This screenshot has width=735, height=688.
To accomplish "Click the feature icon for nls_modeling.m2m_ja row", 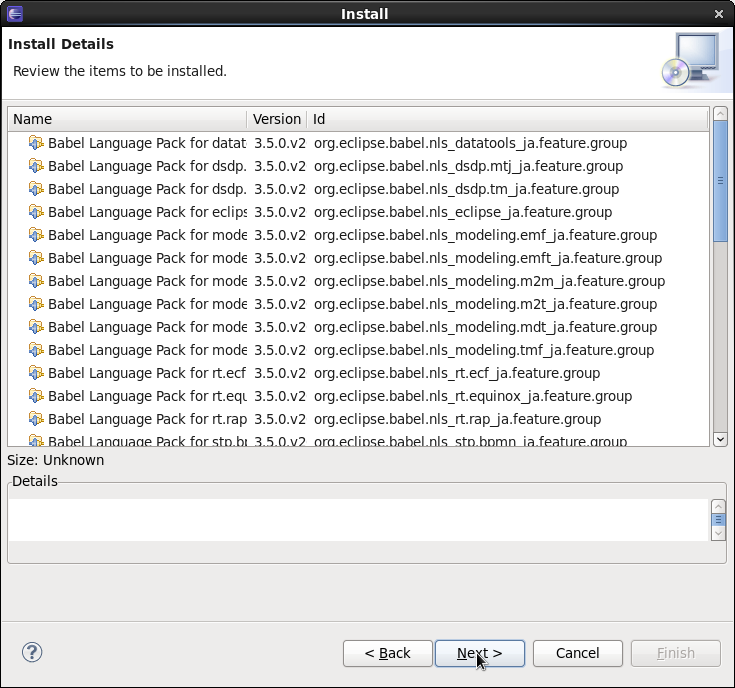I will (36, 280).
